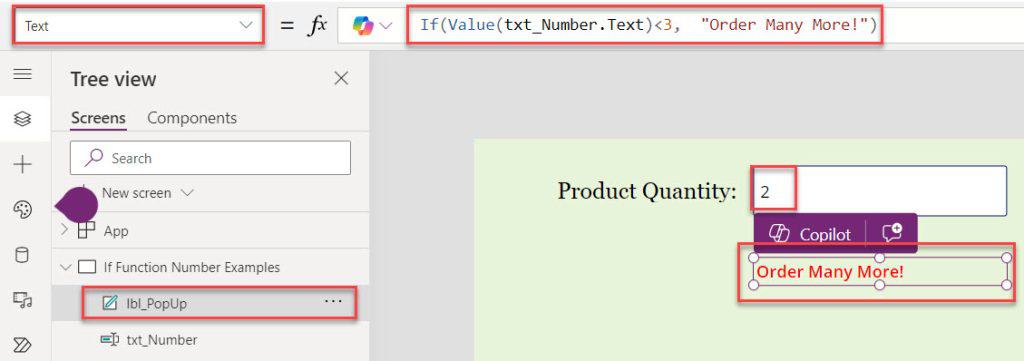This screenshot has height=361, width=1024.
Task: Expand the Copilot formula dropdown chevron
Action: point(386,26)
